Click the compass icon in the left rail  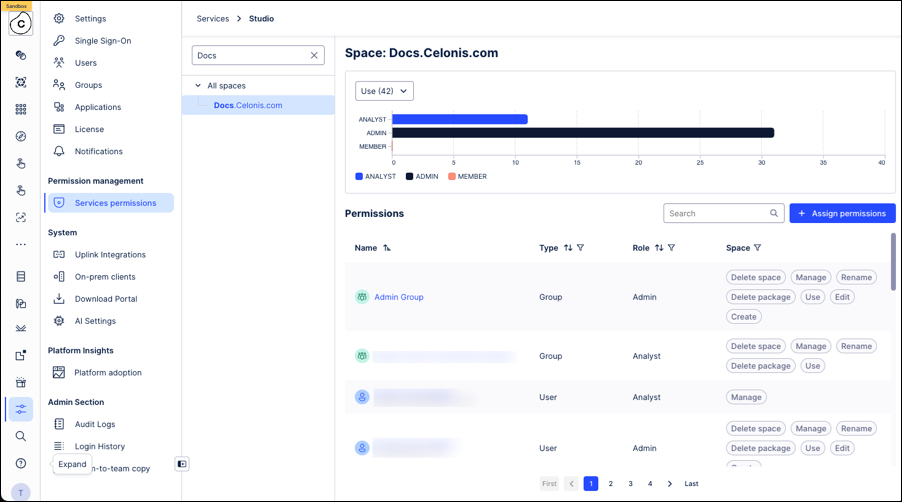21,136
